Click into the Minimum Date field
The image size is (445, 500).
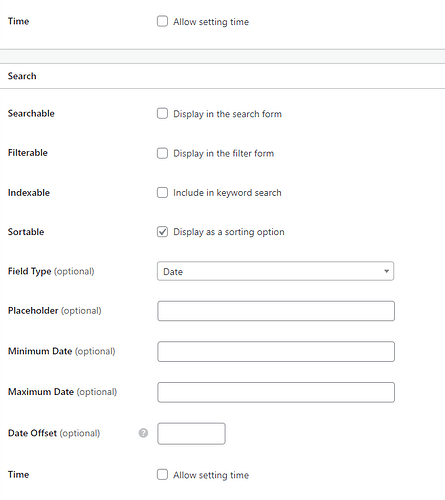click(x=276, y=351)
